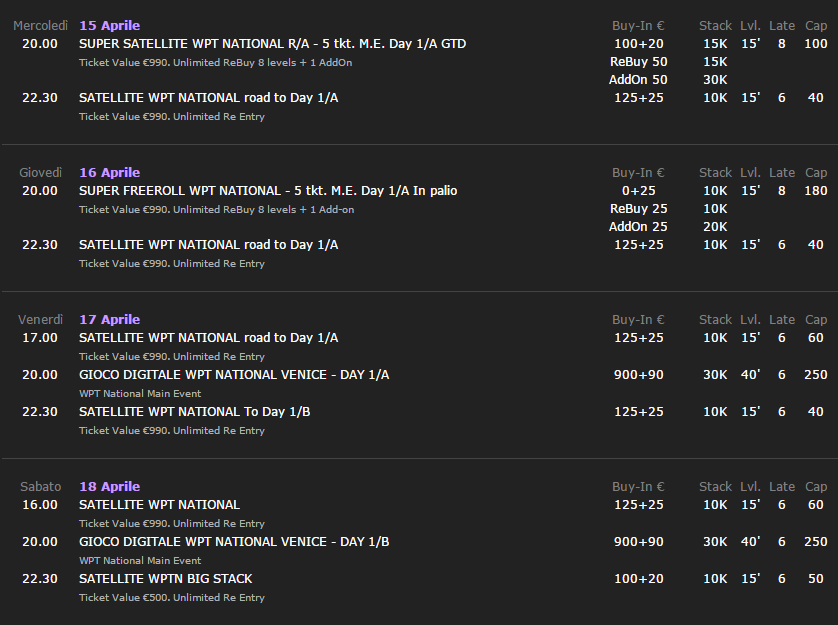Open GIOCO DIGITALE WPT NATIONAL VENICE - DAY 1/A
The width and height of the screenshot is (838, 625).
coord(234,375)
